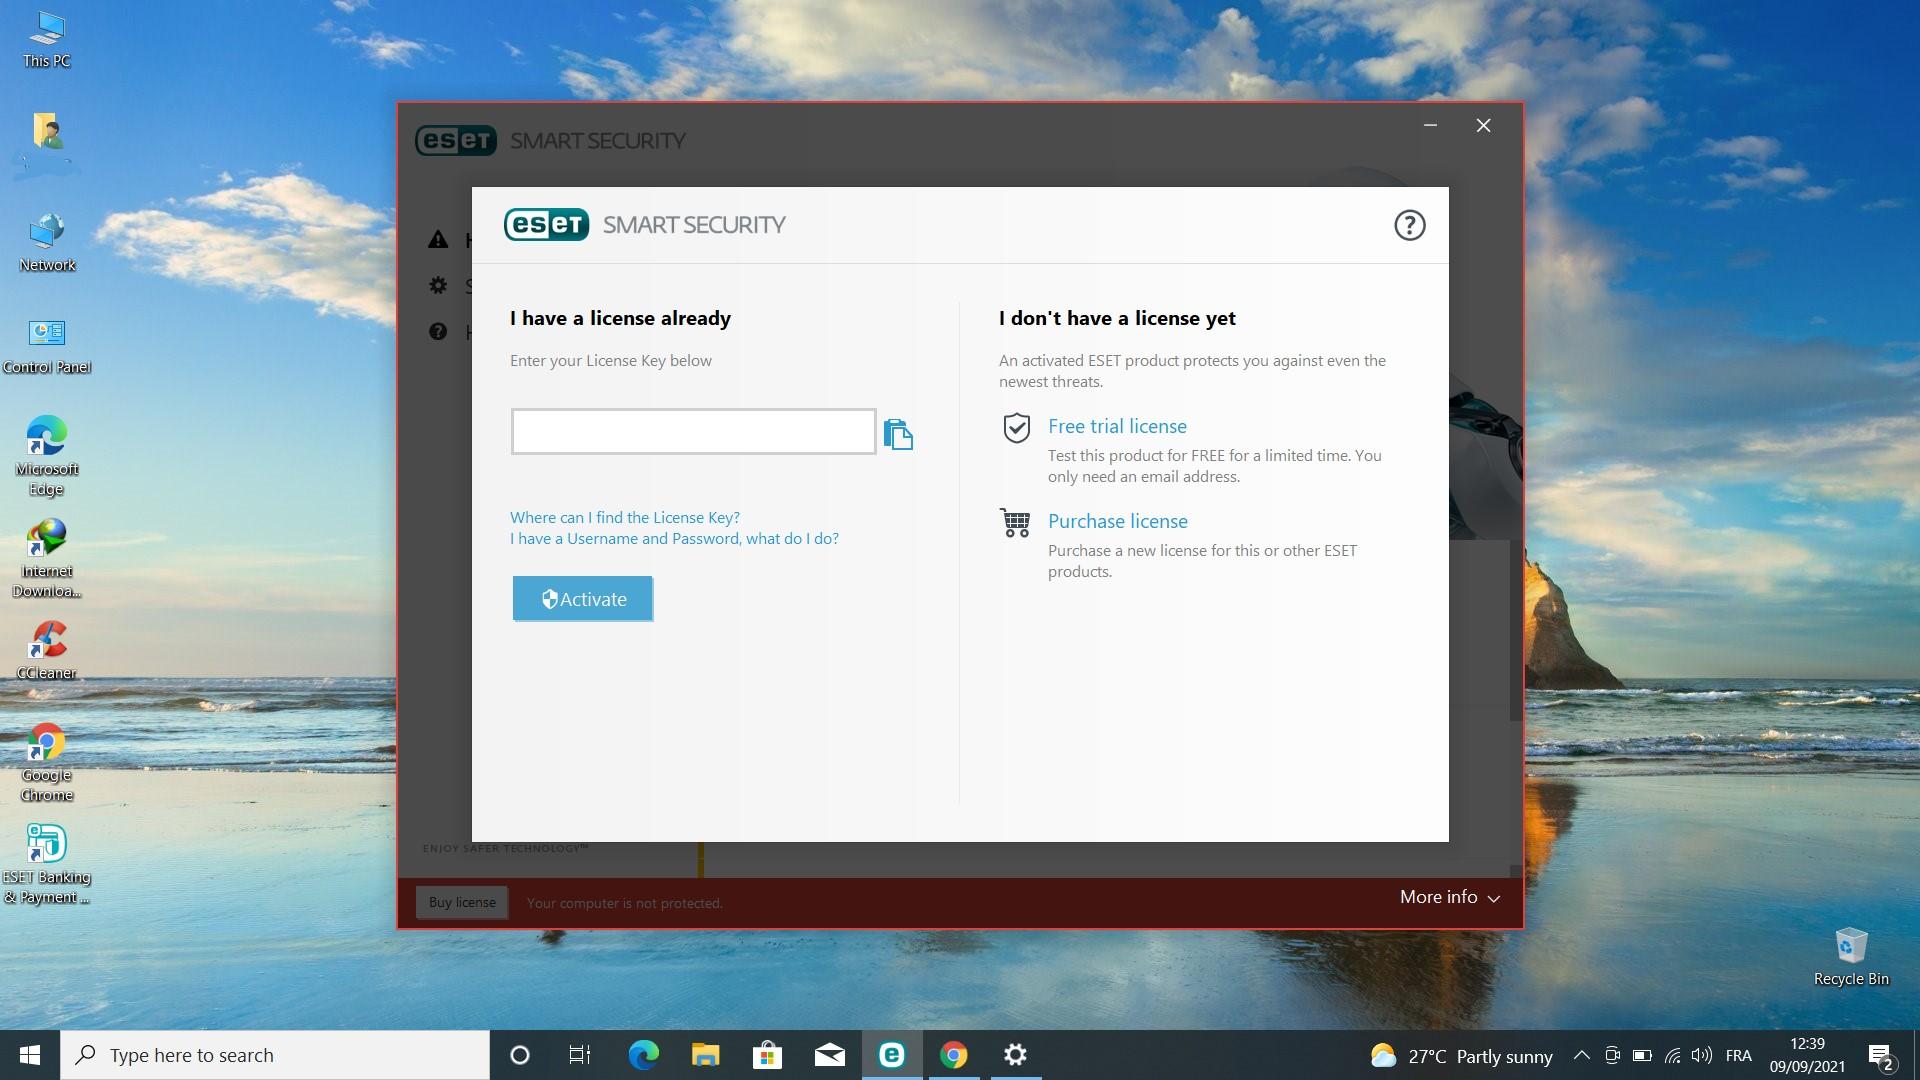Click the taskbar search box
The width and height of the screenshot is (1920, 1080).
[275, 1055]
